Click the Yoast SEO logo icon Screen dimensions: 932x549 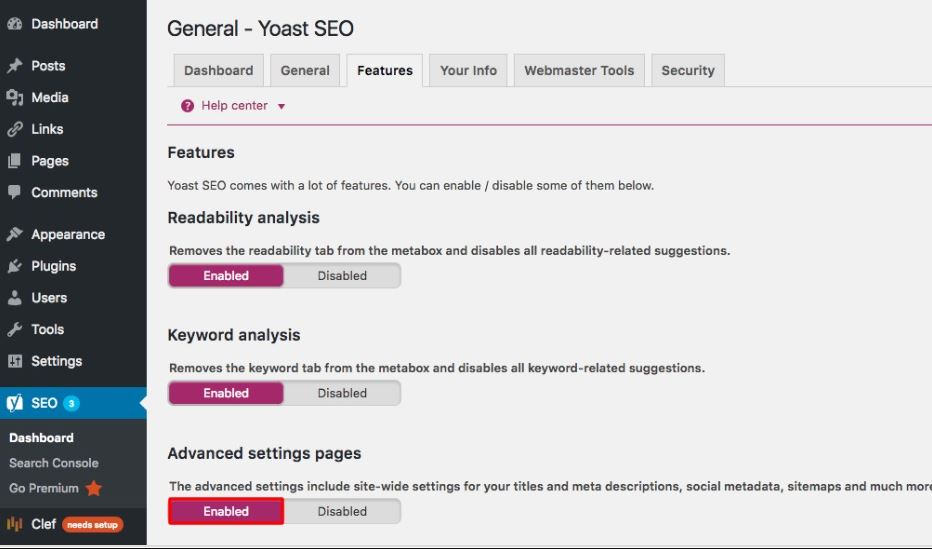point(14,403)
